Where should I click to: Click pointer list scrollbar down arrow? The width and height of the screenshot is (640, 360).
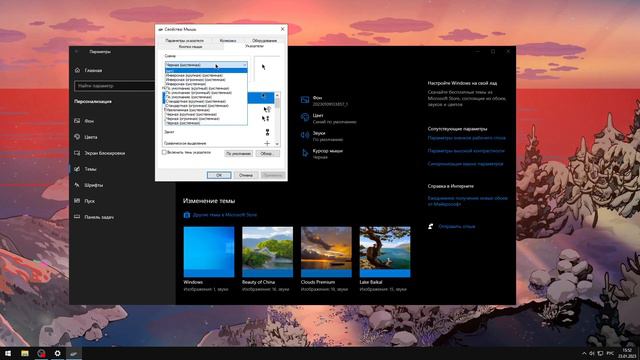278,144
